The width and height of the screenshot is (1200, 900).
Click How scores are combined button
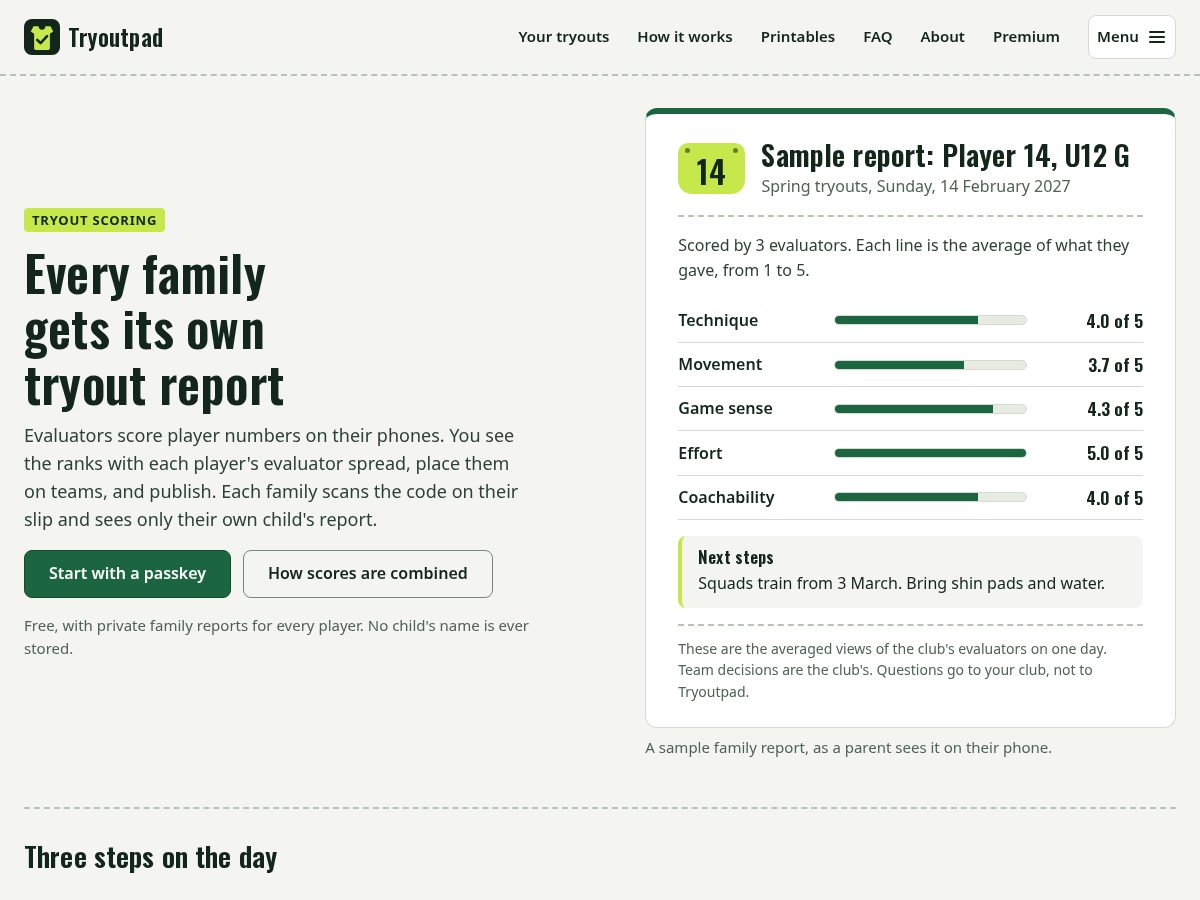pos(368,574)
